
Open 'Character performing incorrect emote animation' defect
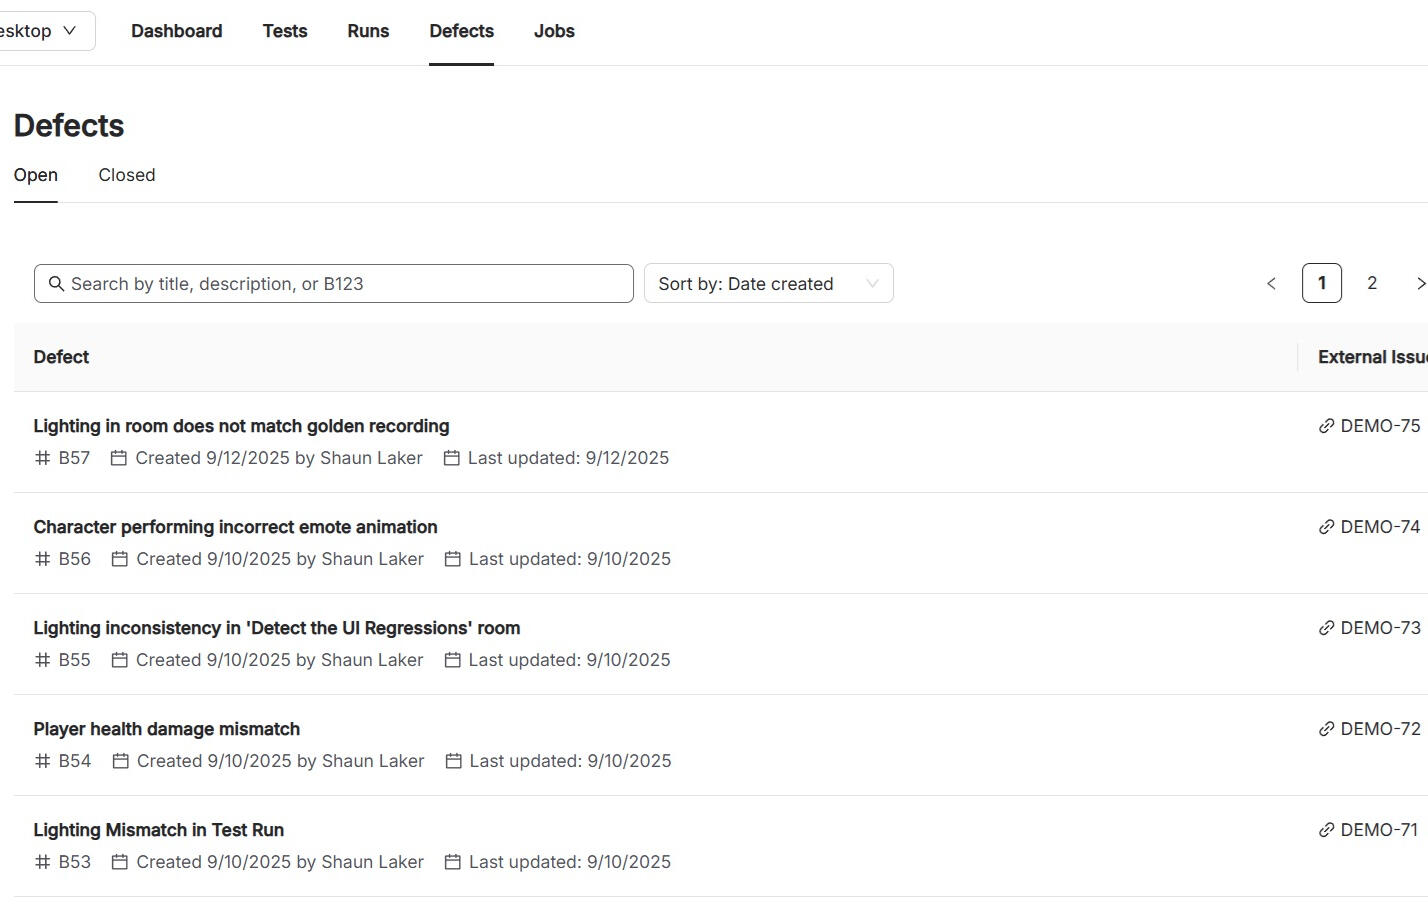click(235, 527)
